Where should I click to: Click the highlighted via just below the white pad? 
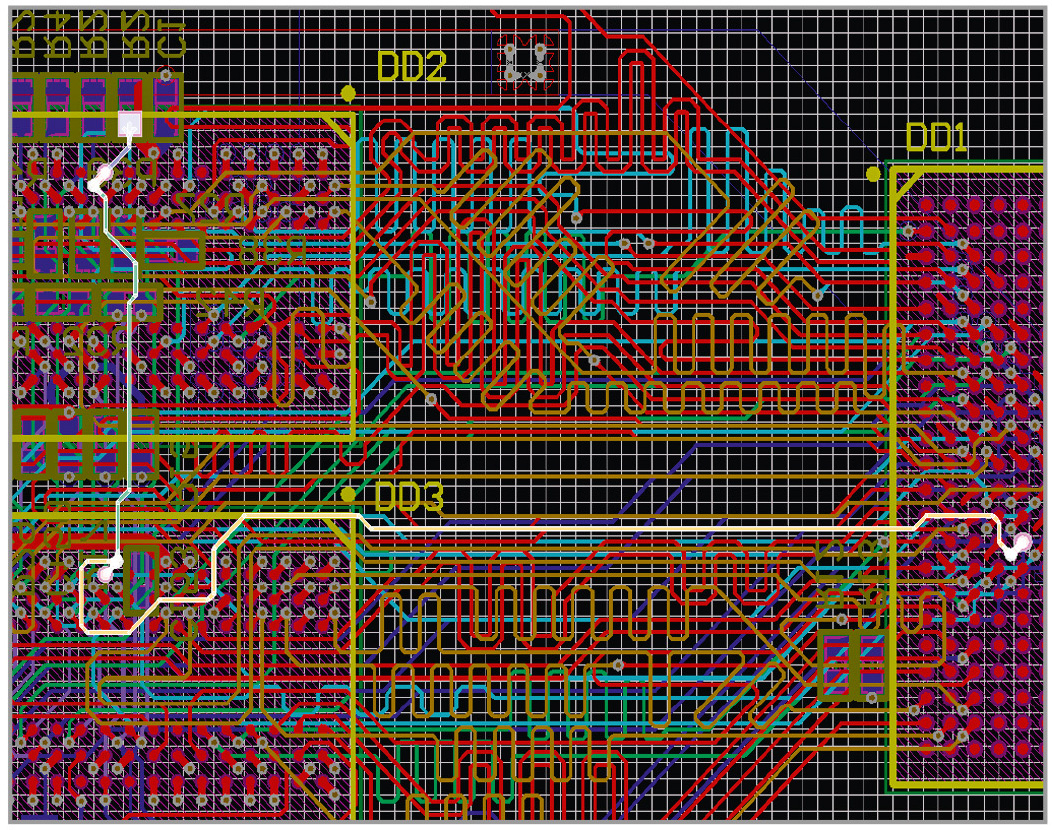(x=105, y=174)
